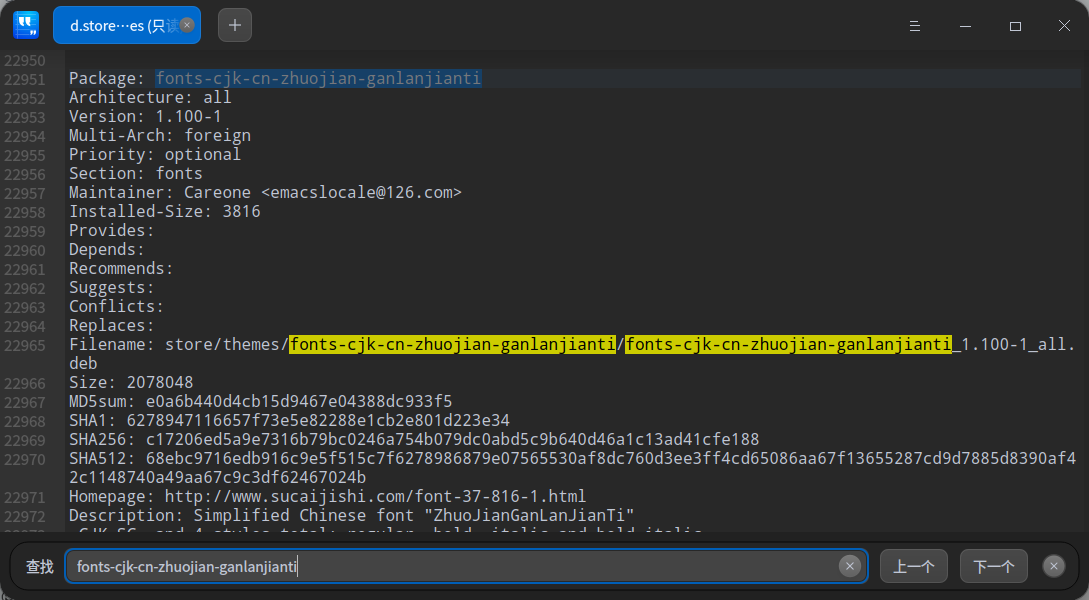The image size is (1089, 600).
Task: Click the Homepage sucaijishi.com URL
Action: [x=375, y=497]
